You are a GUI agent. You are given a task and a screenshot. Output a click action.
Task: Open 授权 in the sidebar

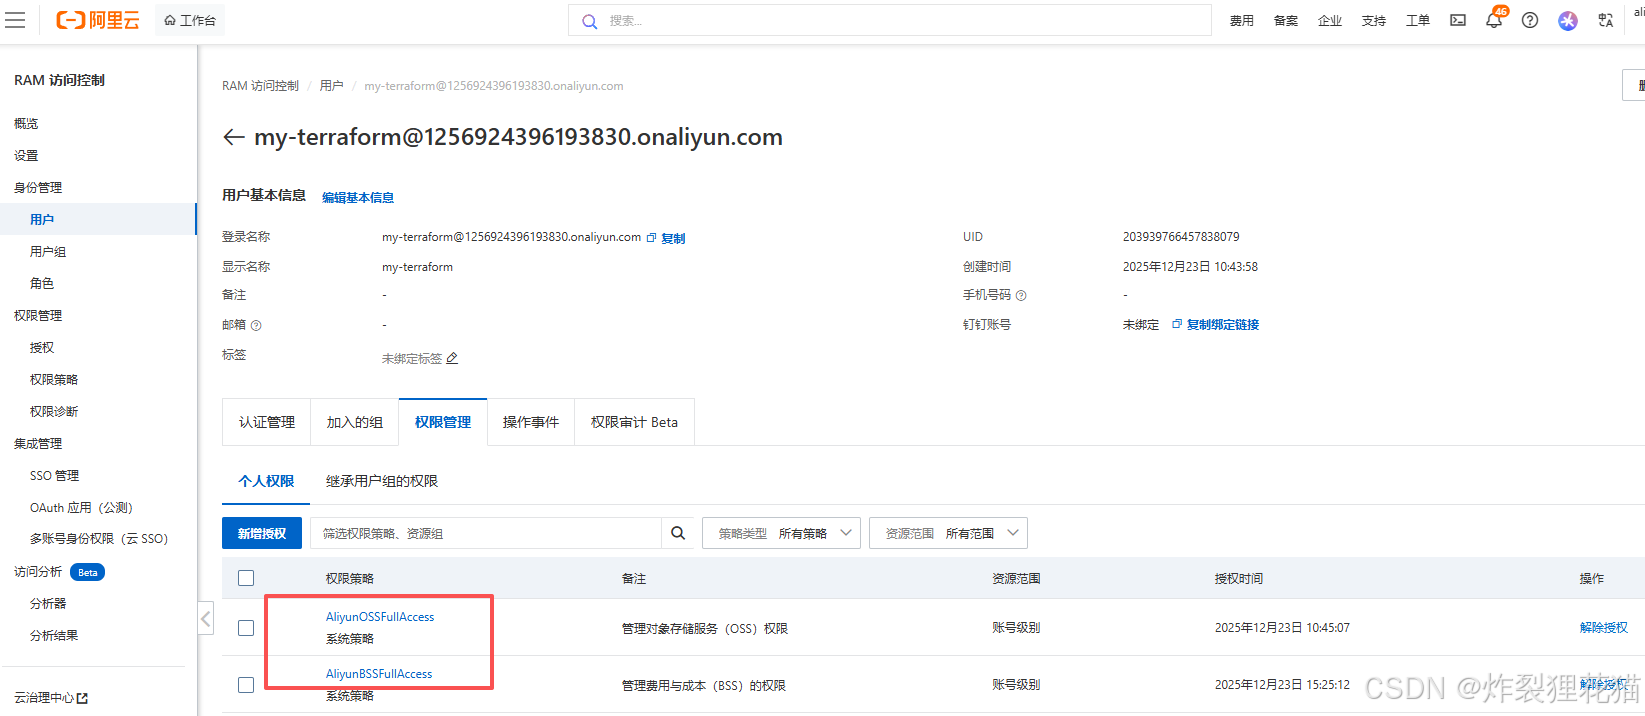(x=42, y=348)
